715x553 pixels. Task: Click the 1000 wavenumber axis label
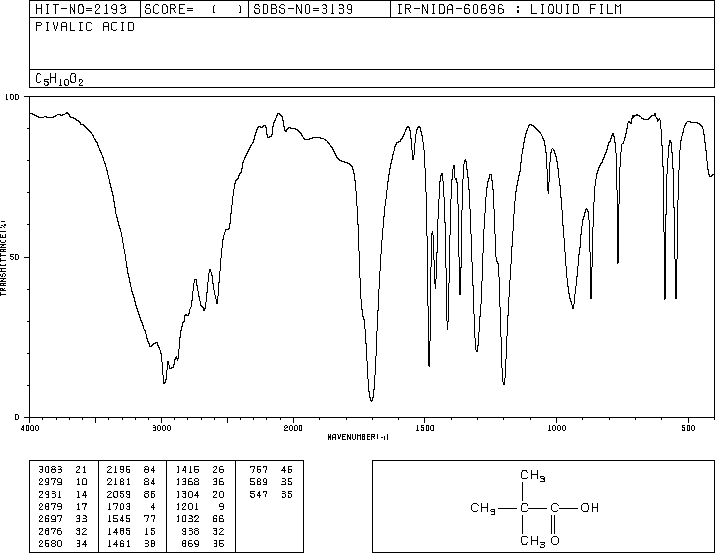pyautogui.click(x=556, y=428)
